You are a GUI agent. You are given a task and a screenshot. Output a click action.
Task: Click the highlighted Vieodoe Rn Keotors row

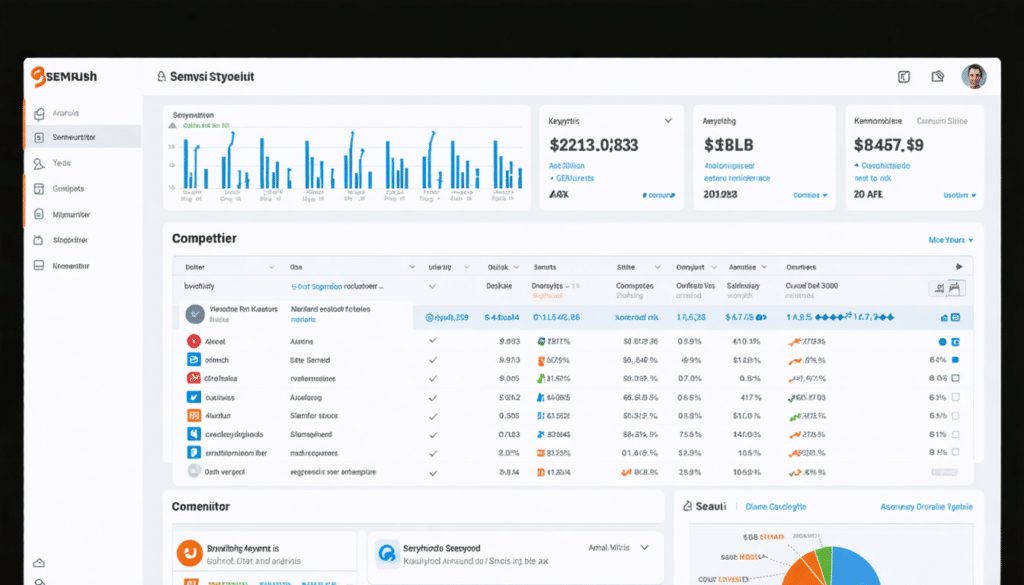(x=575, y=316)
